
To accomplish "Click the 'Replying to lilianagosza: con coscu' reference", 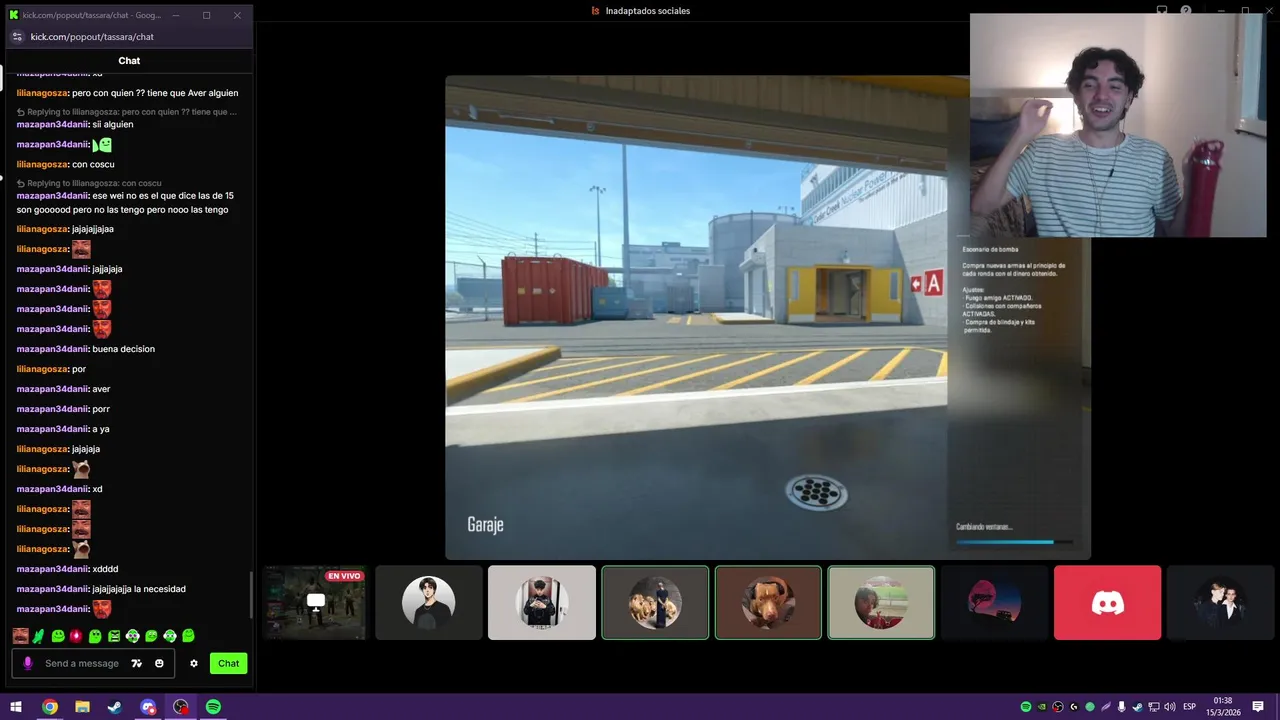I will (x=89, y=184).
